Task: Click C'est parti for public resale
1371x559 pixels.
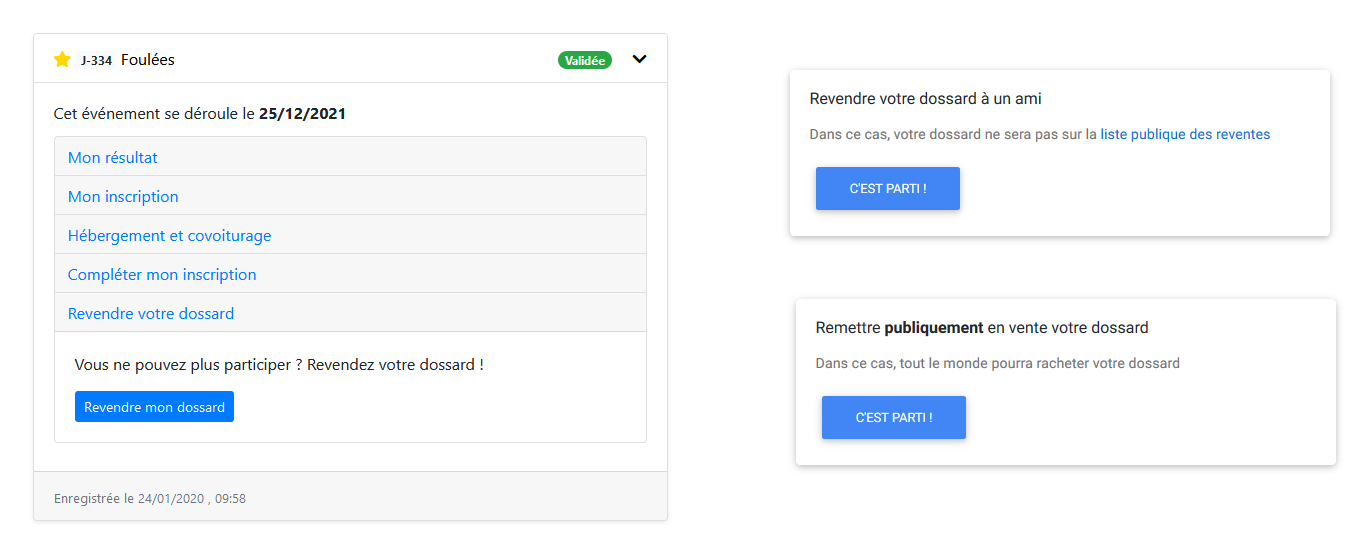Action: coord(893,418)
